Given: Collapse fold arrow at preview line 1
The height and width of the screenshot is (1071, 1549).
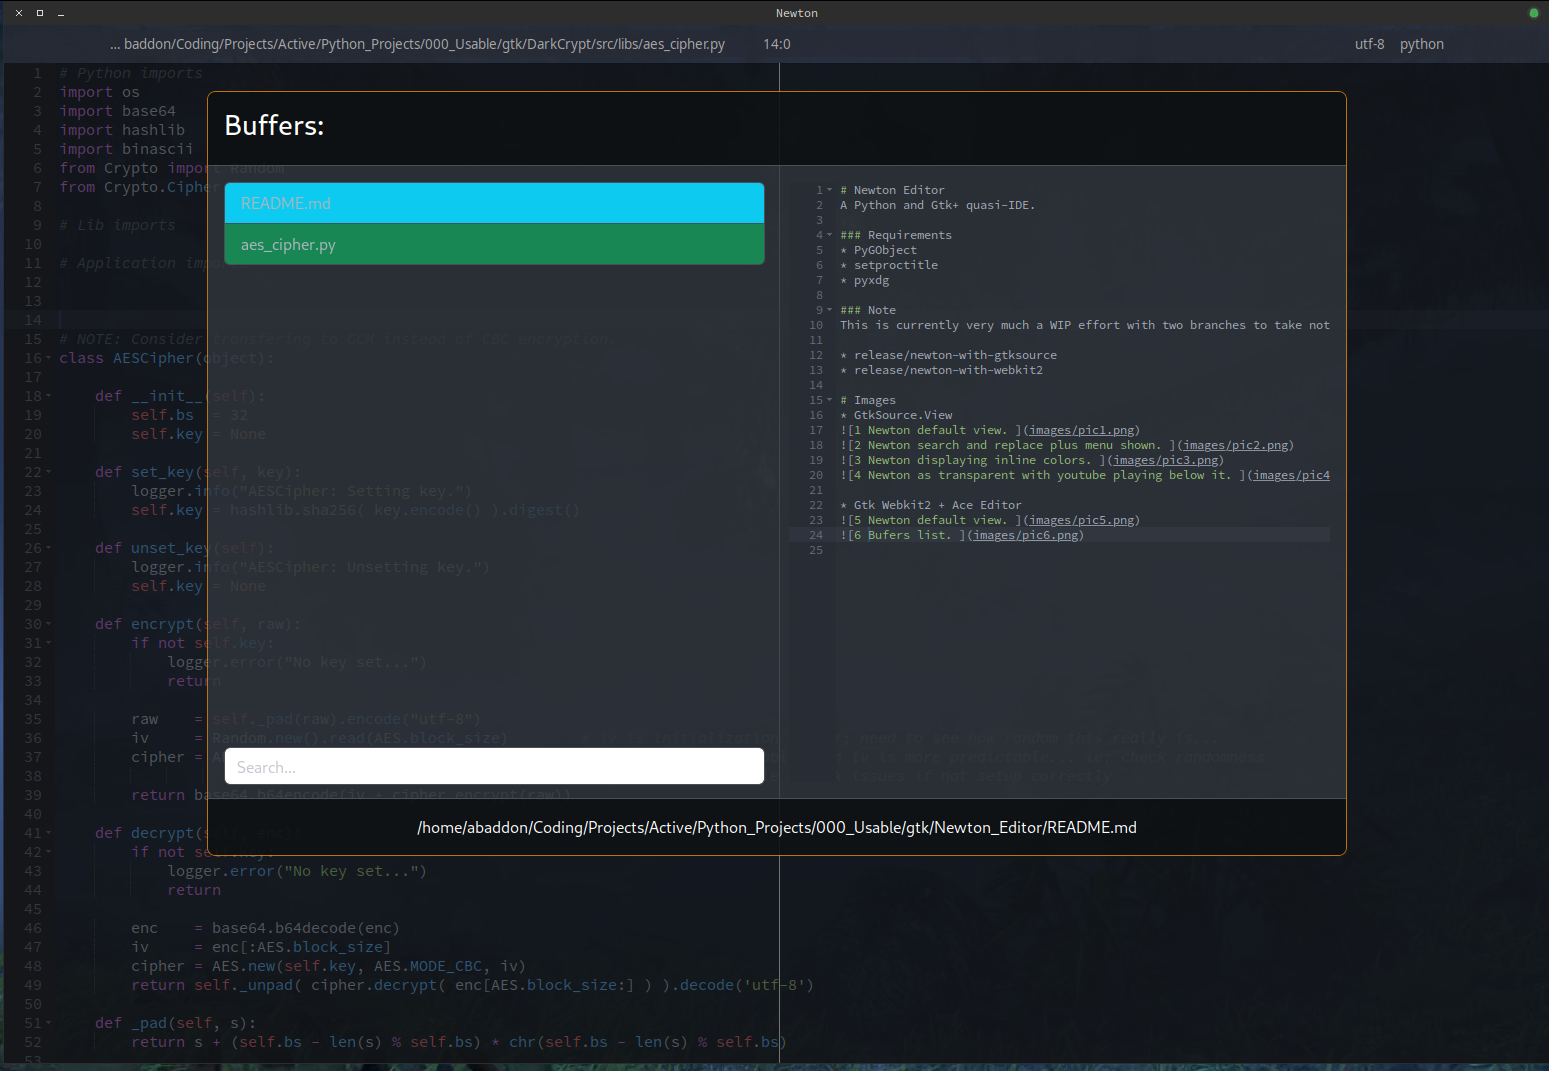Looking at the screenshot, I should coord(830,190).
